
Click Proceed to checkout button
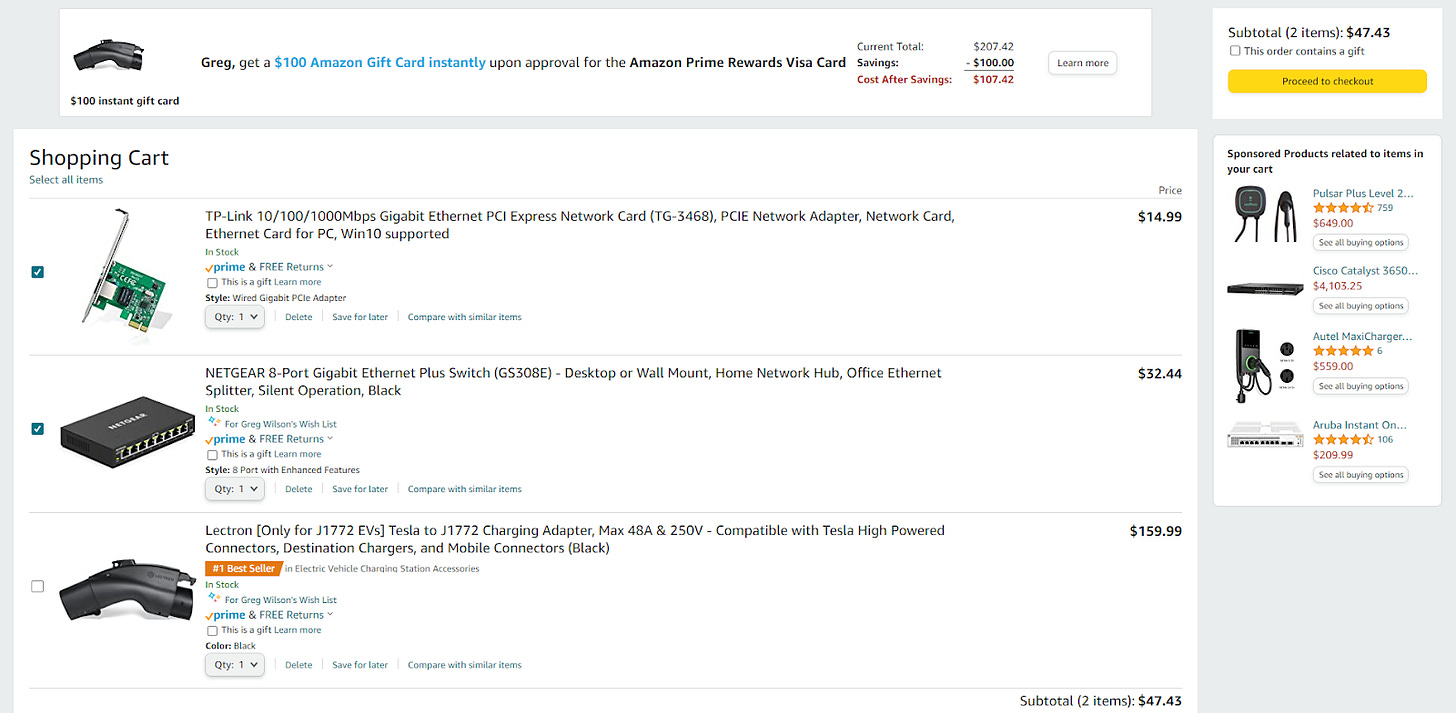pyautogui.click(x=1327, y=81)
